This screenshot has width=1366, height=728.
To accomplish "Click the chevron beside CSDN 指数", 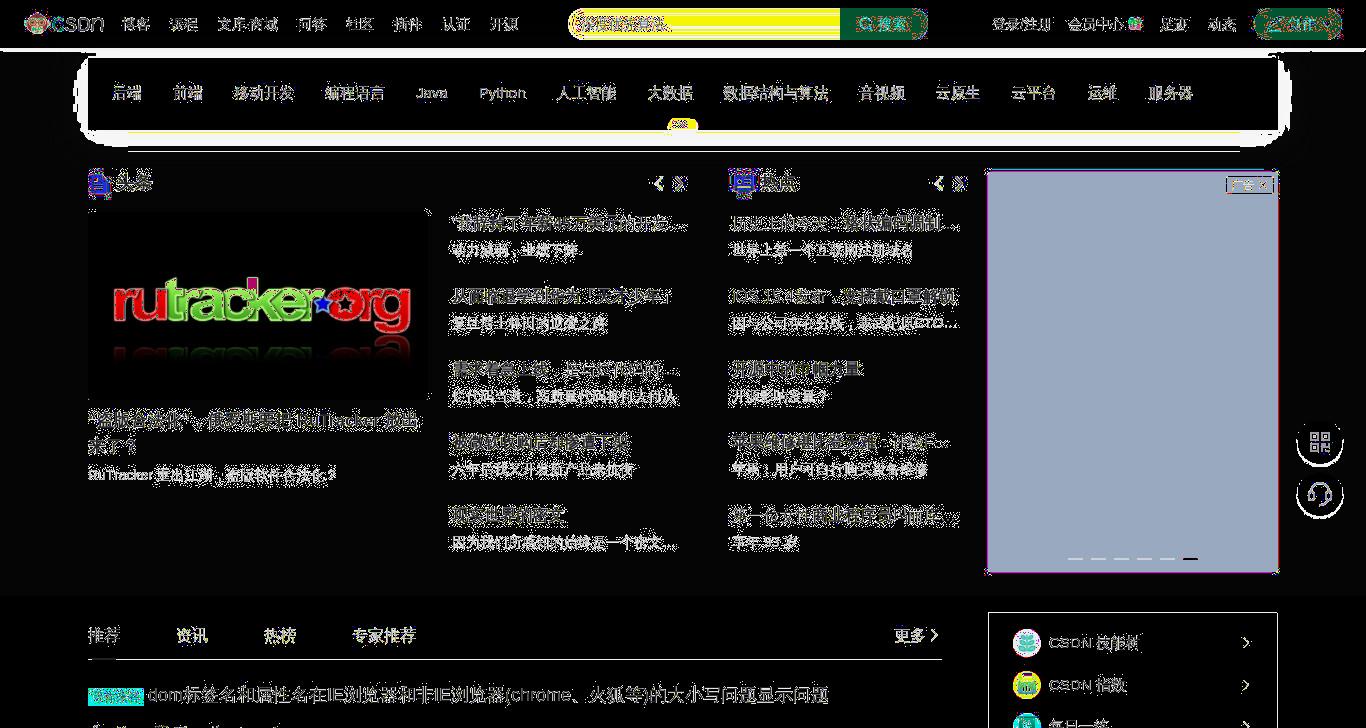I will point(1246,685).
